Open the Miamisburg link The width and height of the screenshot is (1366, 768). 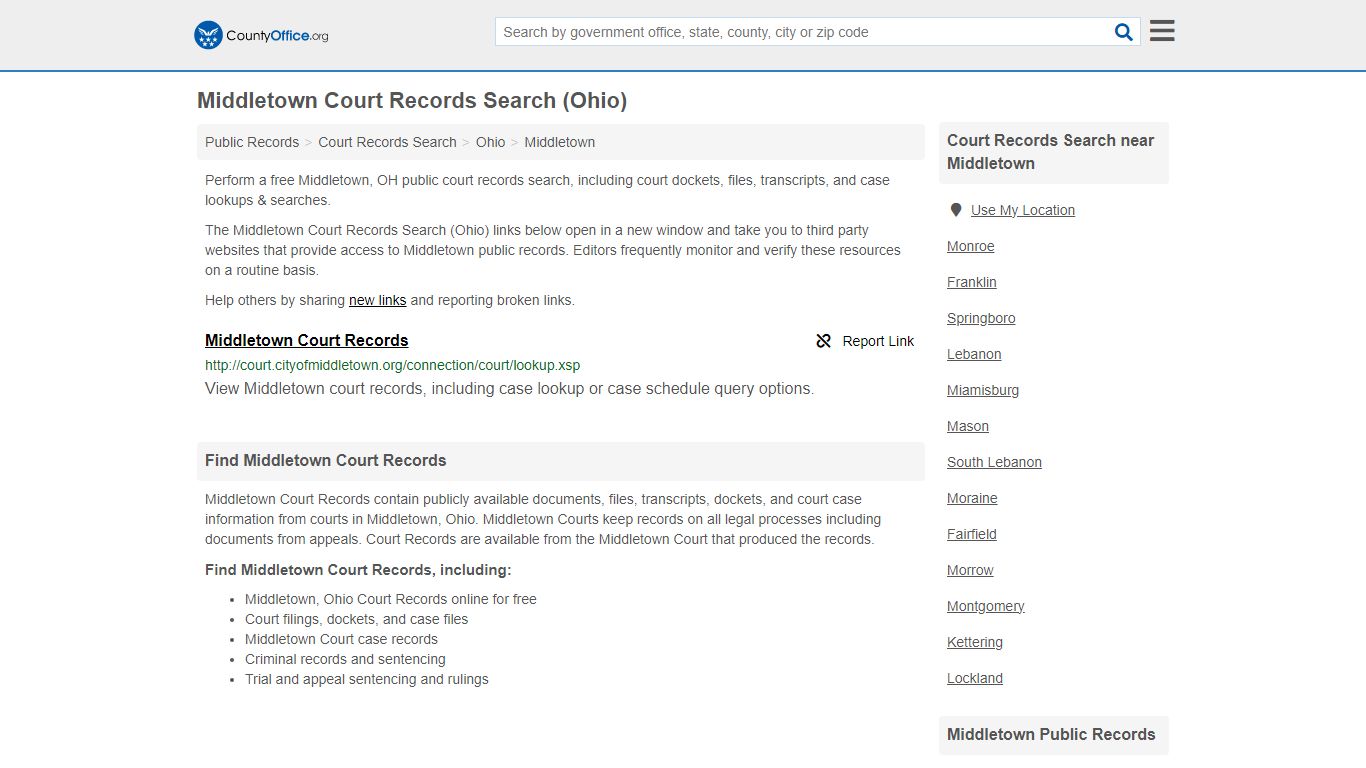tap(983, 390)
